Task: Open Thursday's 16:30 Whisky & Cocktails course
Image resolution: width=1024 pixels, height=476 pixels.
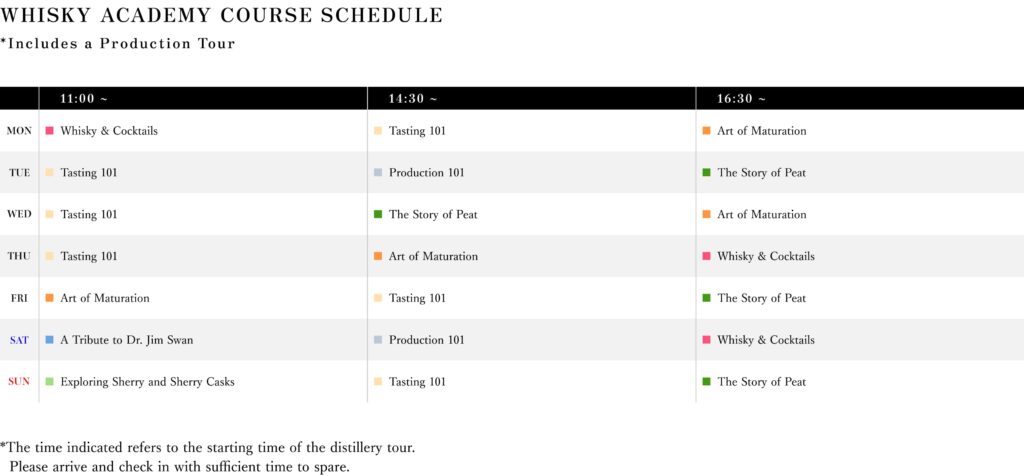Action: click(x=765, y=257)
